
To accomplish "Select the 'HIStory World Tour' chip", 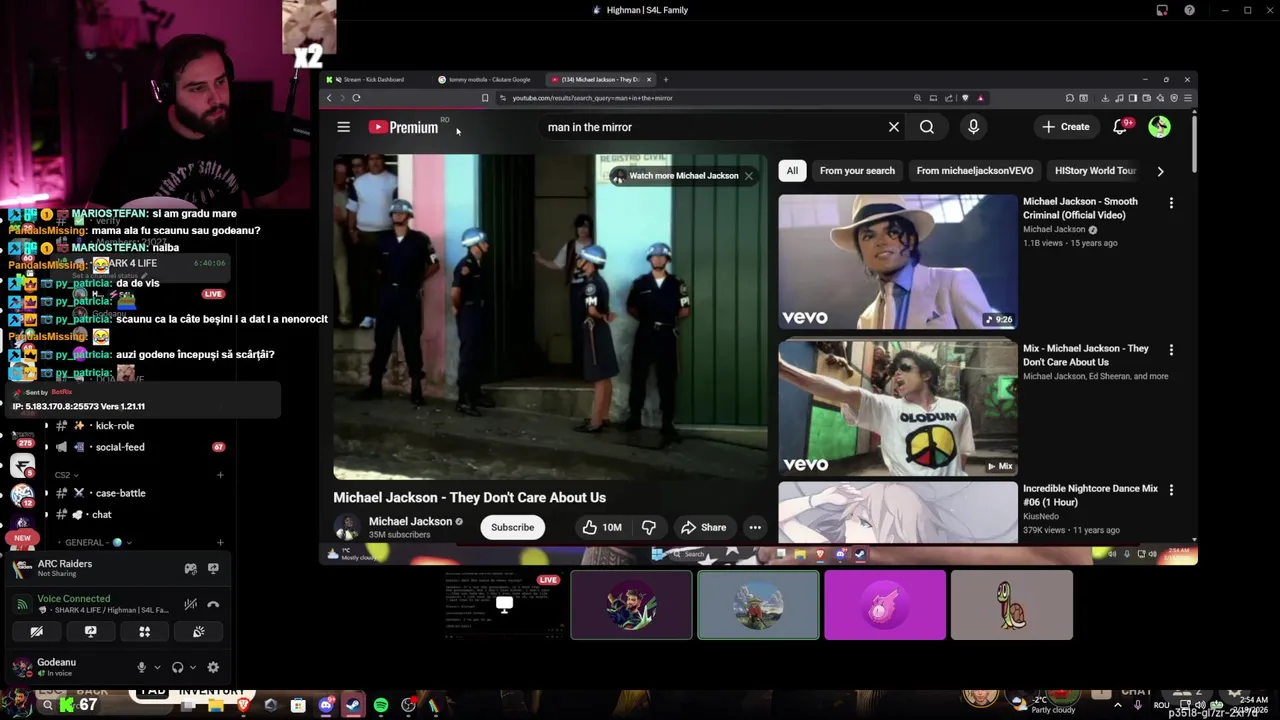I will (x=1095, y=171).
